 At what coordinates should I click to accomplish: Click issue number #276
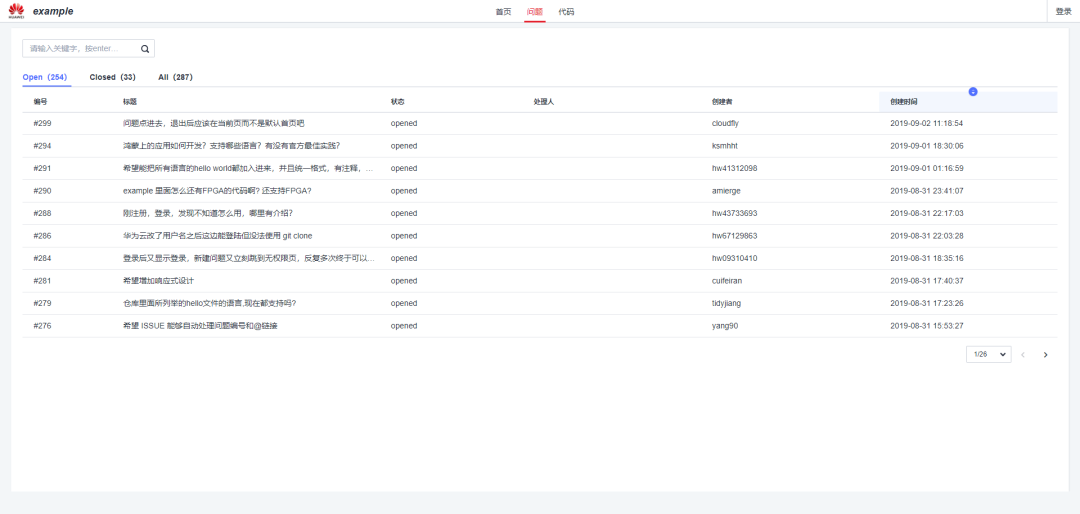(x=42, y=326)
